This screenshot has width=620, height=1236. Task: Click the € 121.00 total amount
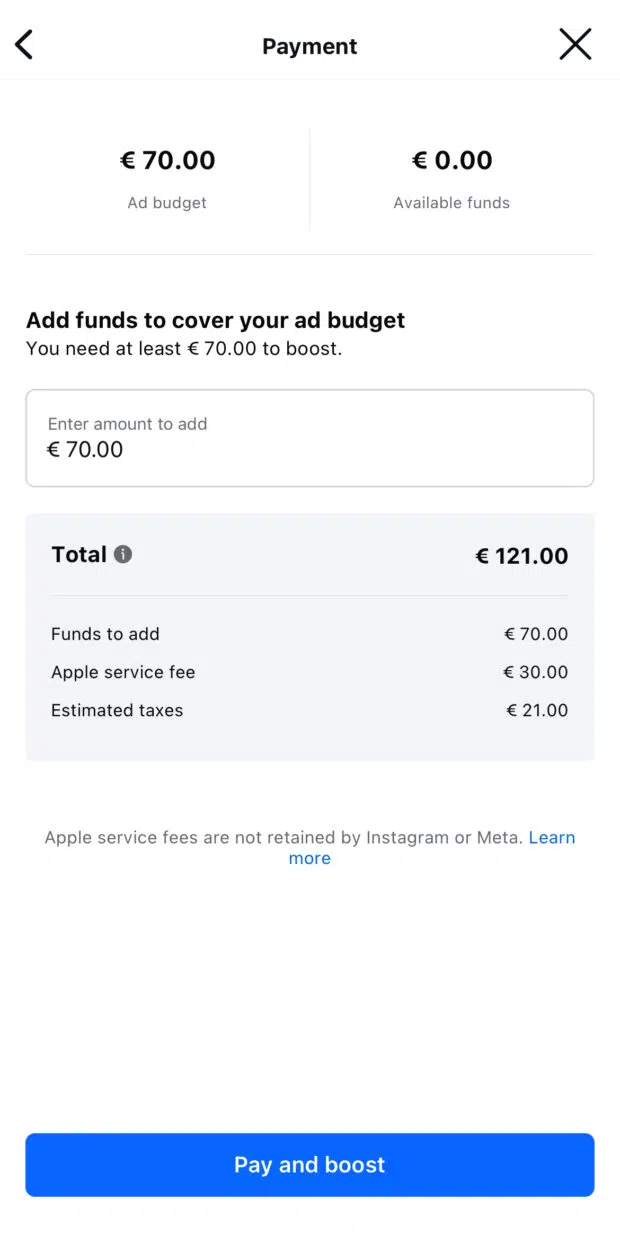[521, 555]
